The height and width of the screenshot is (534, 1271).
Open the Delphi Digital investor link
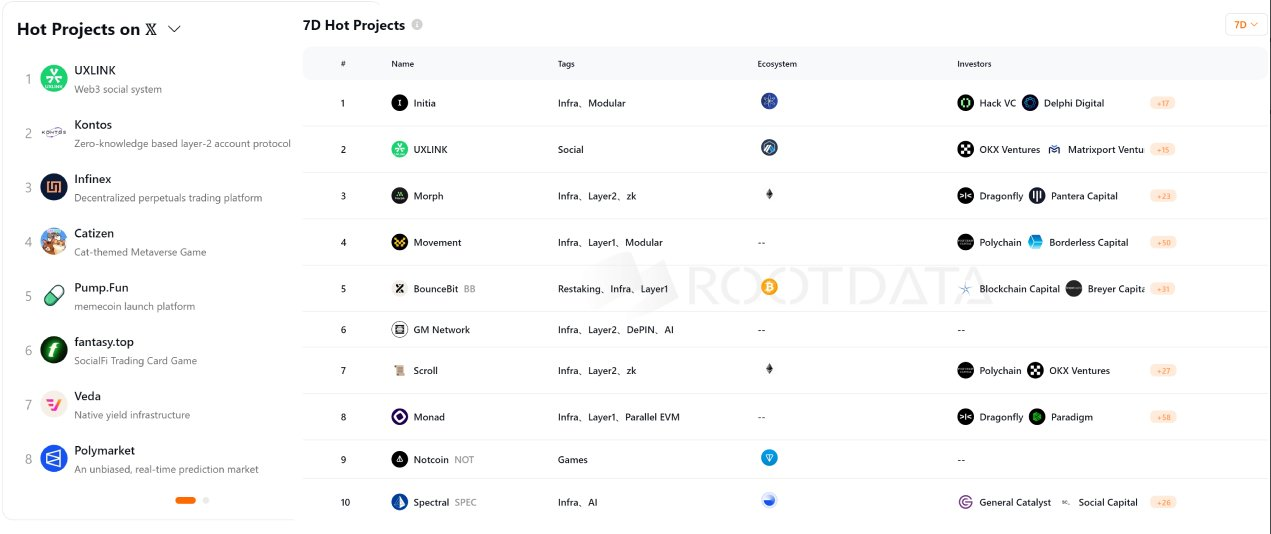[x=1073, y=103]
